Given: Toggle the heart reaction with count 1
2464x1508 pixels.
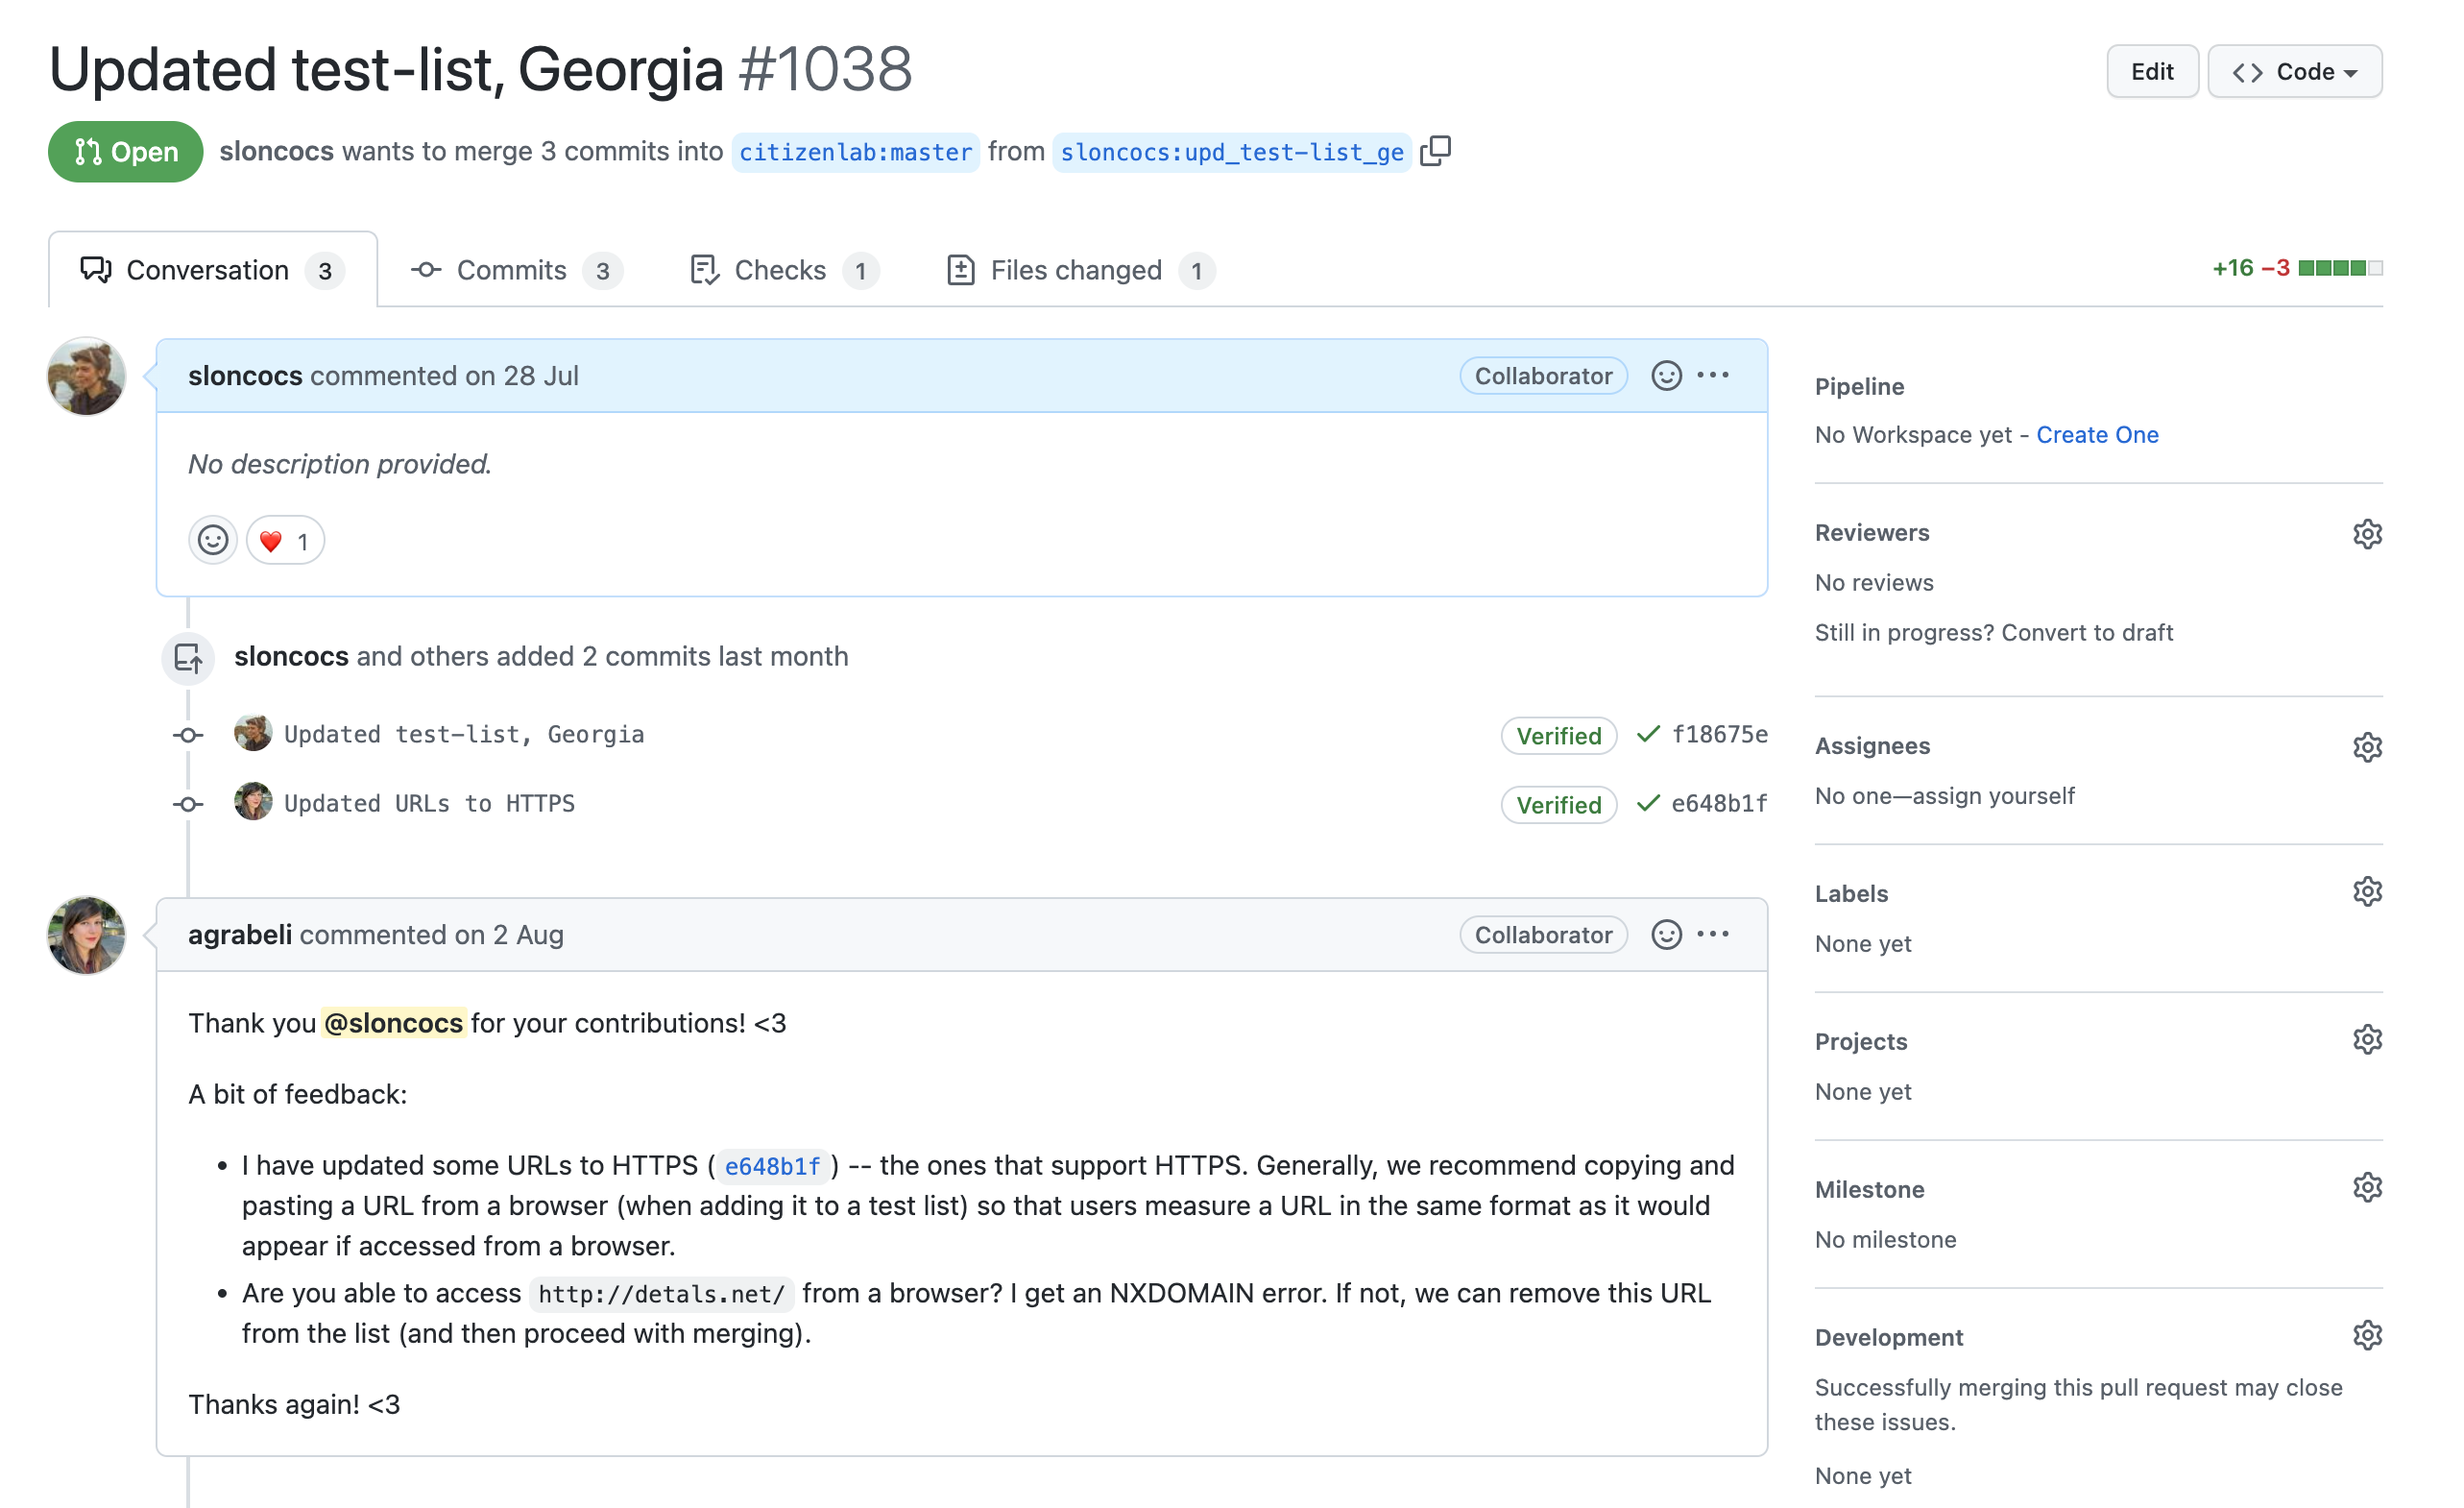Looking at the screenshot, I should coord(285,541).
